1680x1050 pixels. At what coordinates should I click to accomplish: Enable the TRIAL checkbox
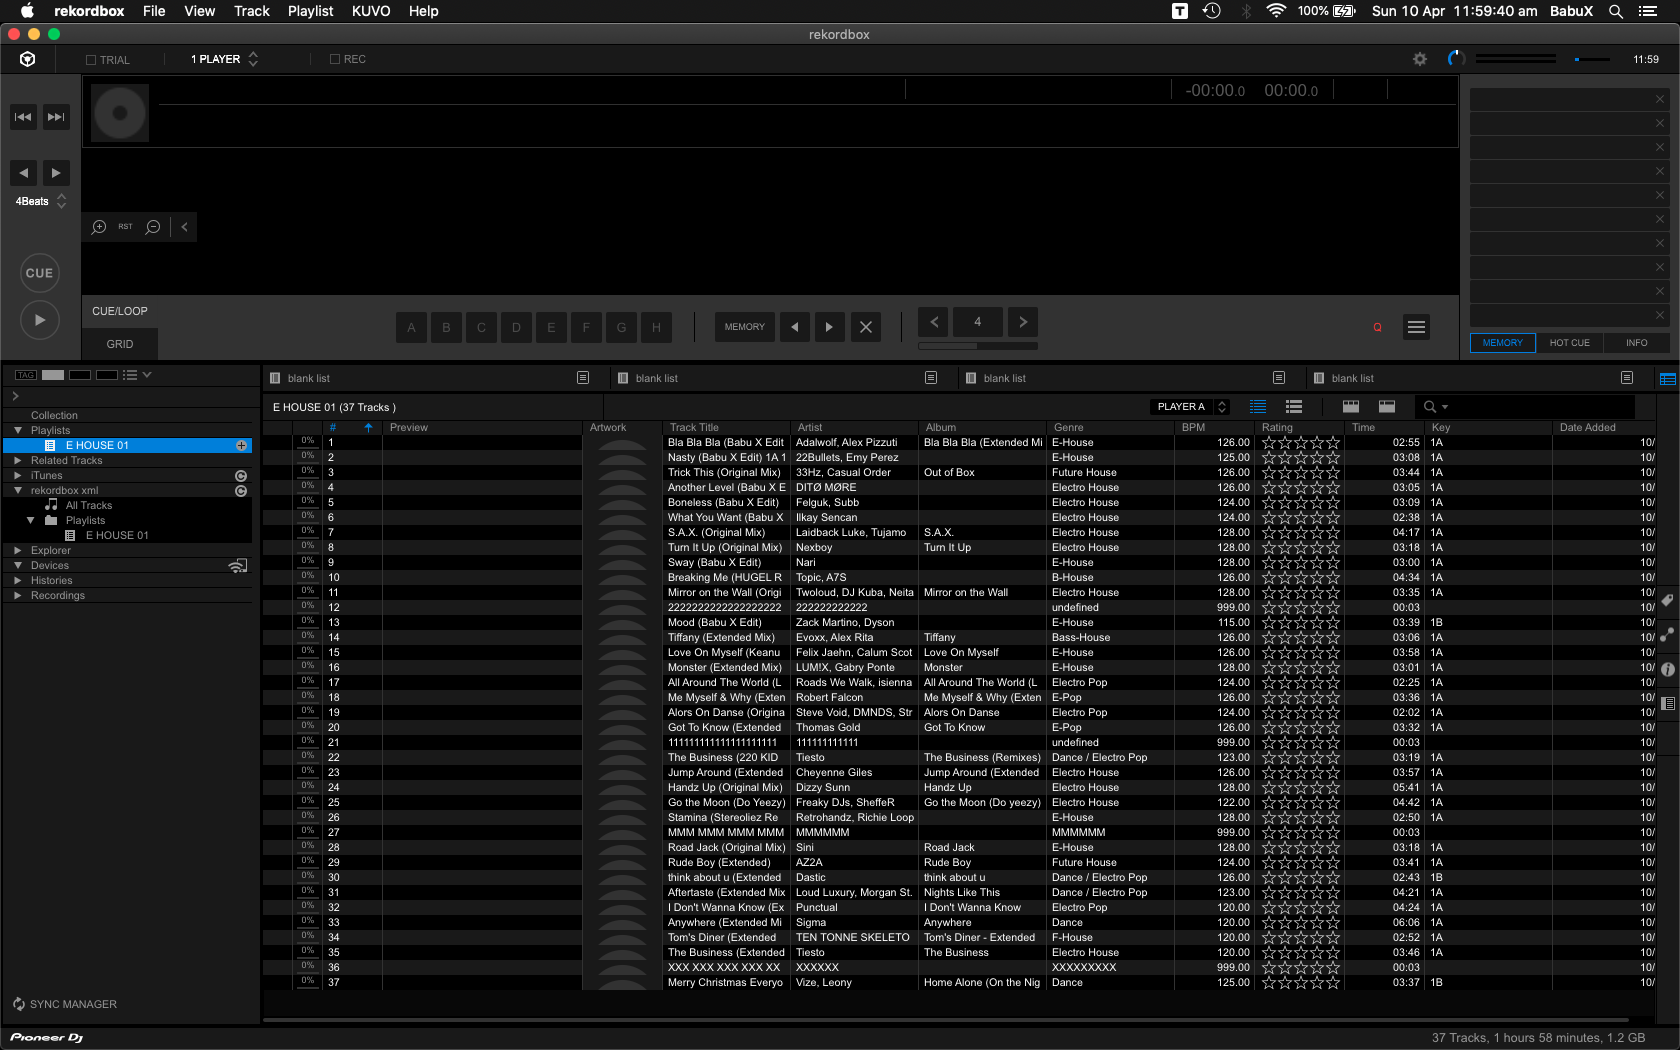[91, 60]
